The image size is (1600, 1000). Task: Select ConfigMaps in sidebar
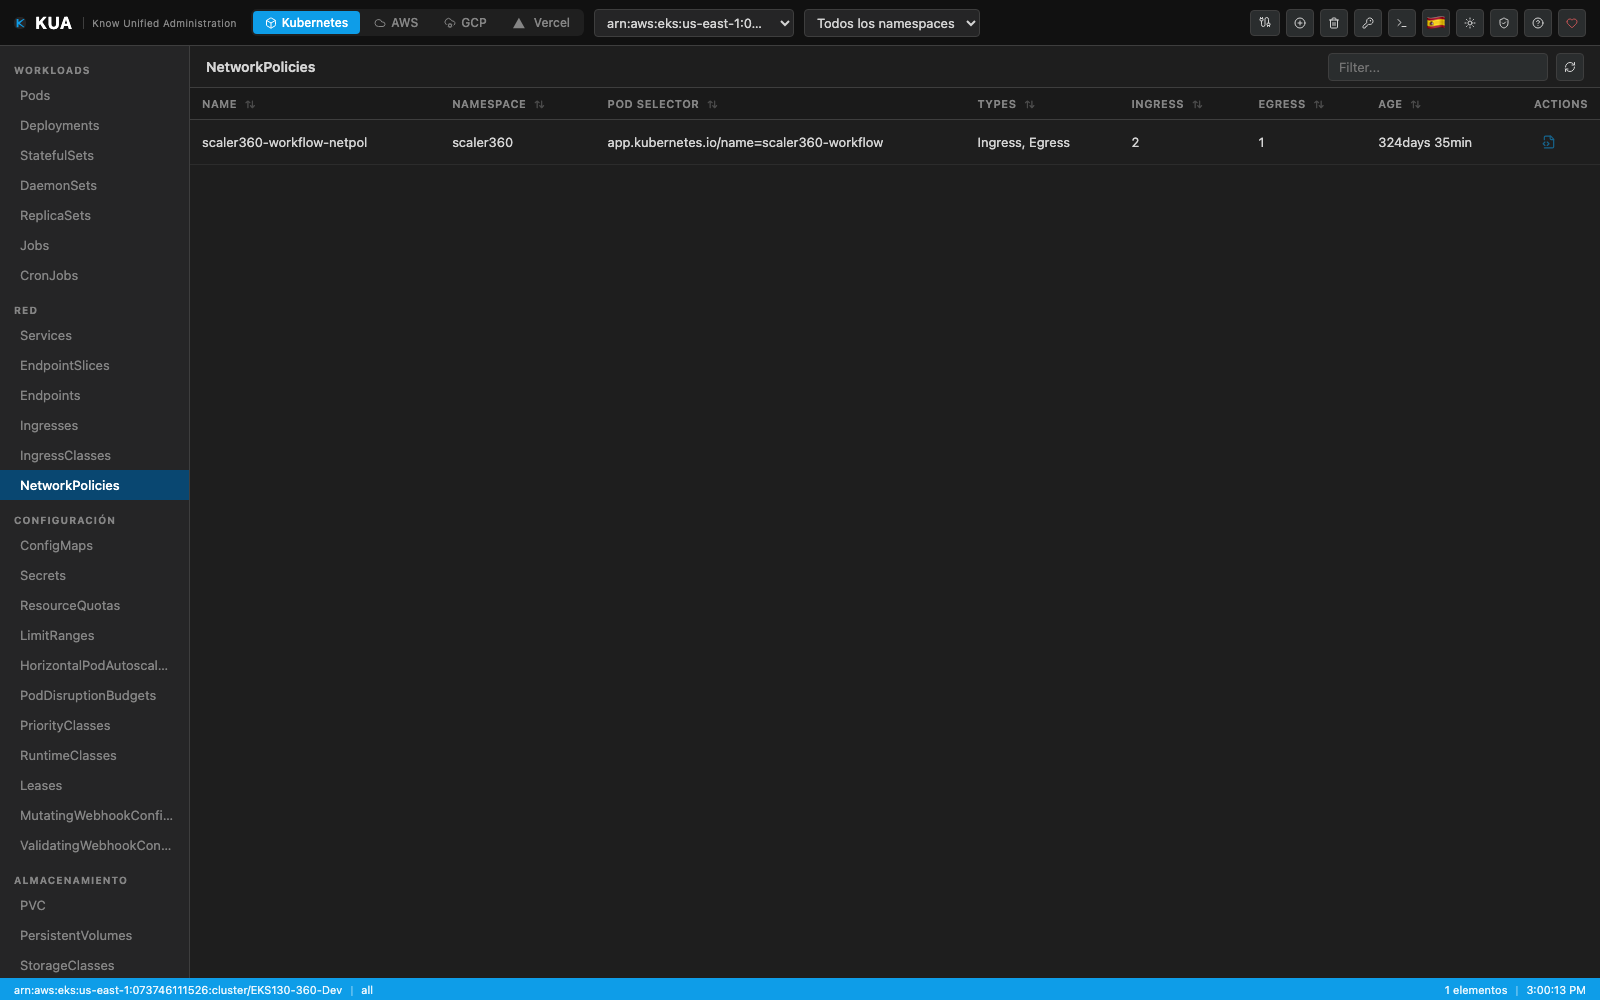[94, 546]
